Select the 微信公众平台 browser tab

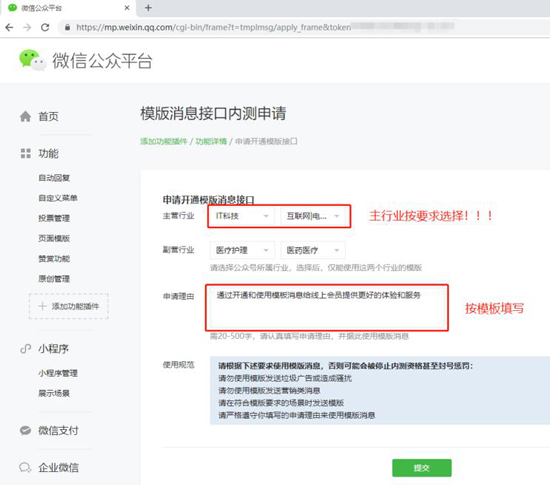[68, 8]
